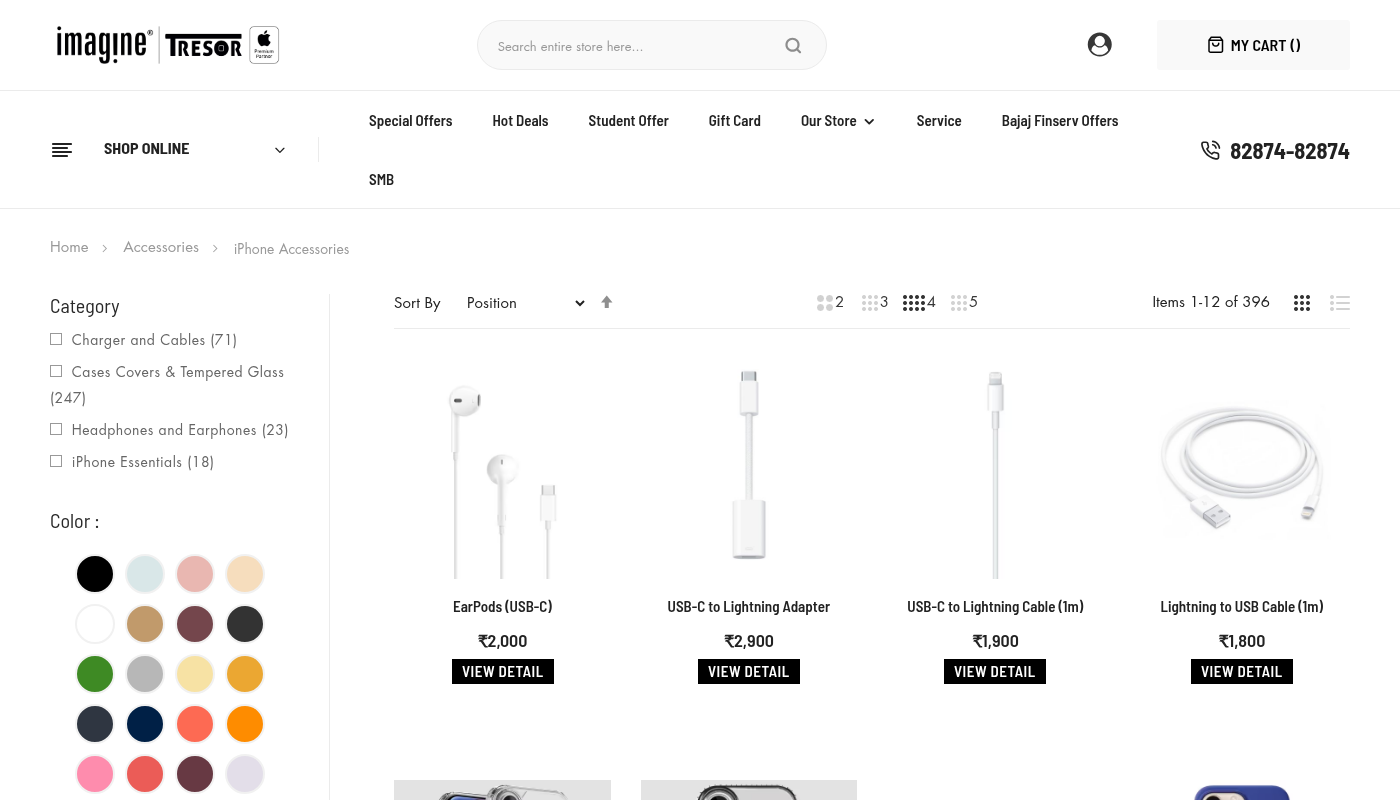
Task: Toggle ascending sort direction arrow
Action: tap(607, 302)
